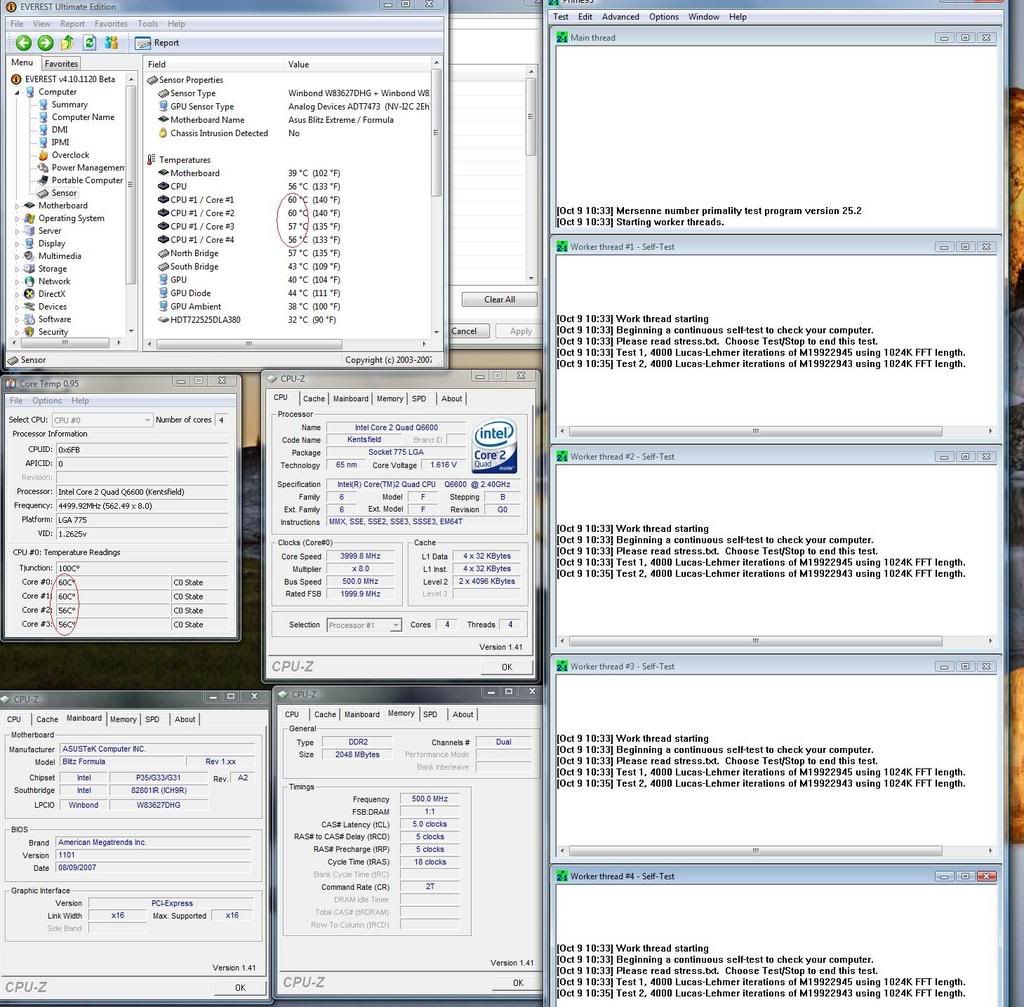Expand the Operating System tree node
The width and height of the screenshot is (1024, 1007).
pos(17,218)
